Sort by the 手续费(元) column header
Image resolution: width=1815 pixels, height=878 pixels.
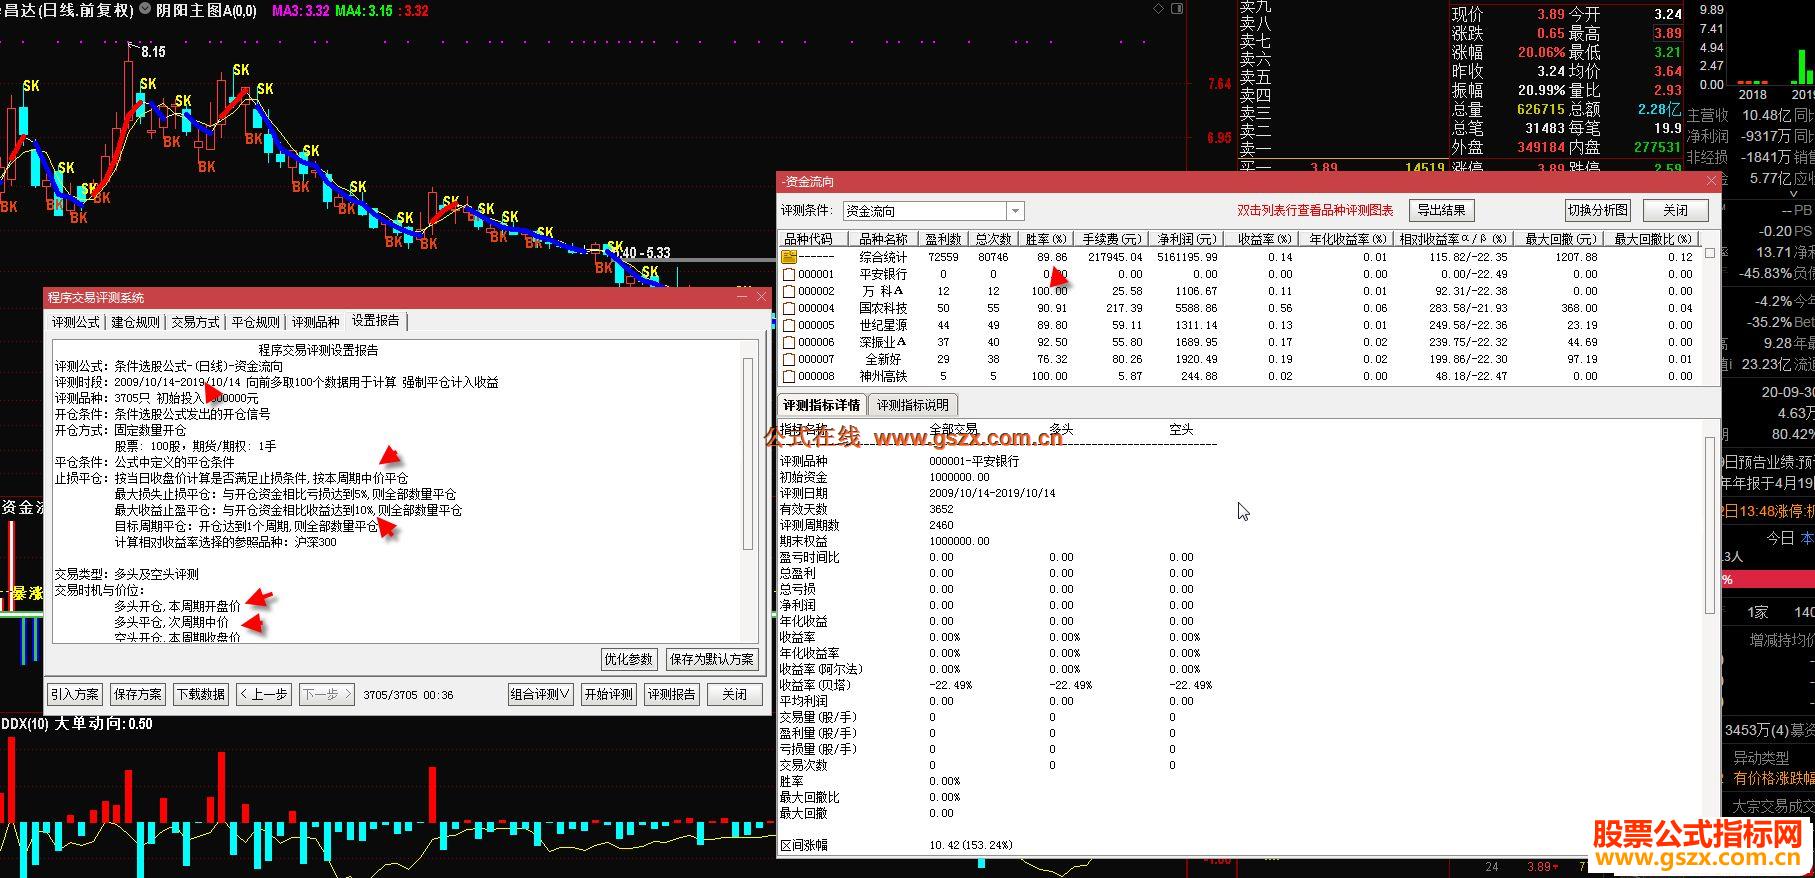(x=1112, y=239)
